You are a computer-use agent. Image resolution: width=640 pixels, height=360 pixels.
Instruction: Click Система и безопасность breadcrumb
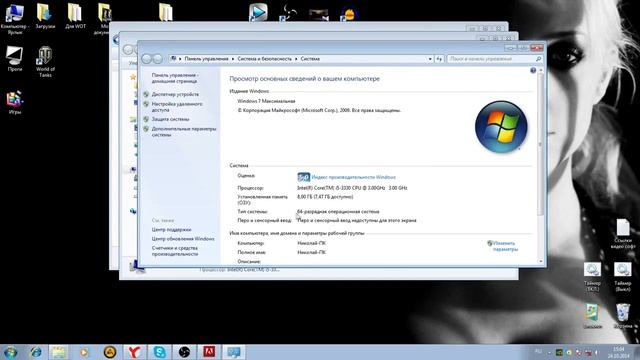[264, 59]
